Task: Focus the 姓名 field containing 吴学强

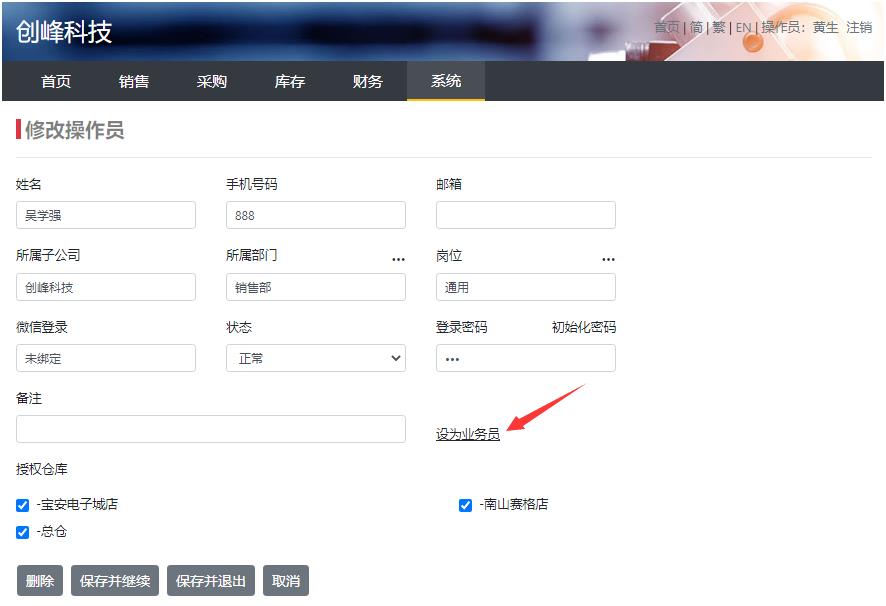Action: pyautogui.click(x=106, y=215)
